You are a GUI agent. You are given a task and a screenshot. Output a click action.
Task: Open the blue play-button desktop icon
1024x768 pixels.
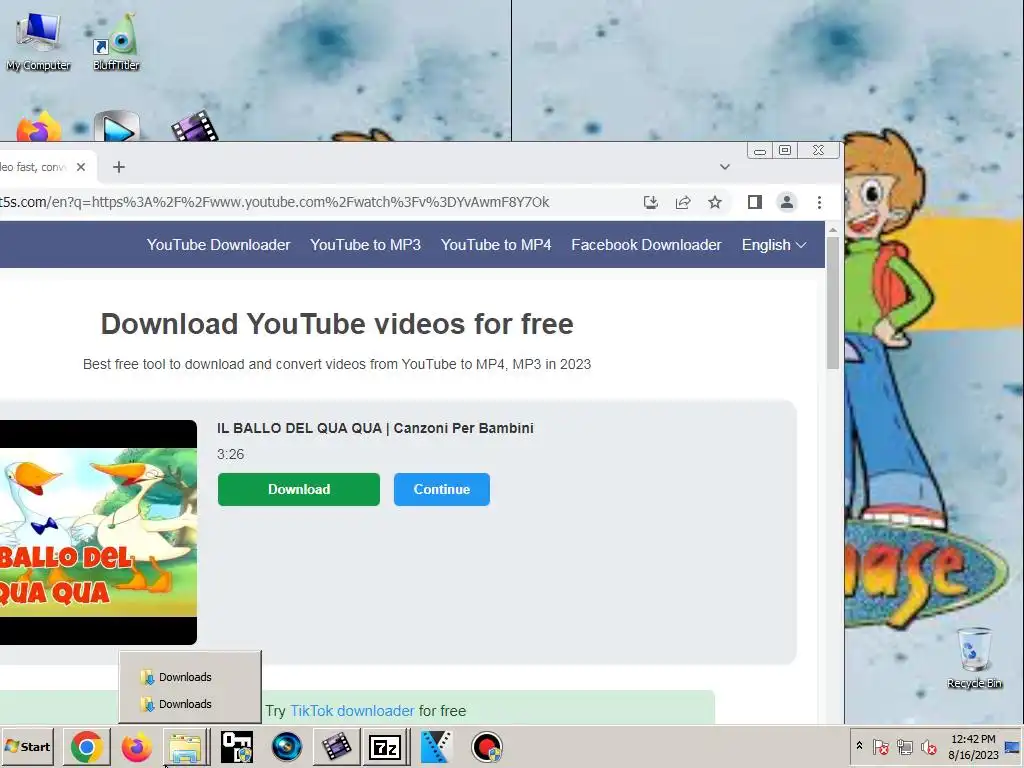(x=117, y=127)
